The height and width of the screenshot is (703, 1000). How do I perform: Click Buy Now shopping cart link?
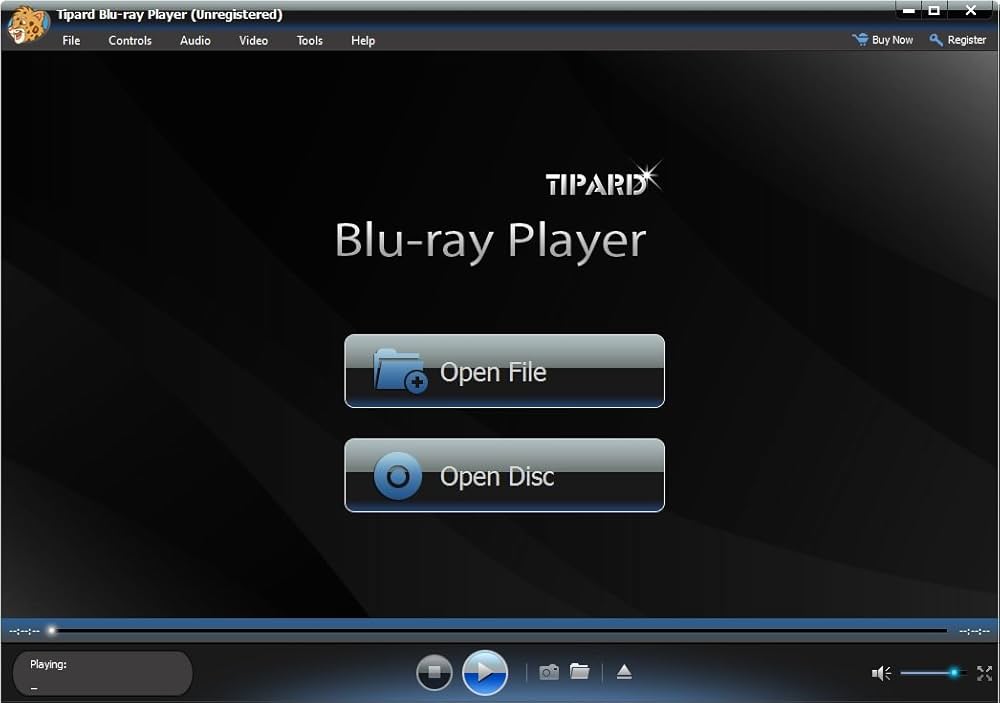883,40
